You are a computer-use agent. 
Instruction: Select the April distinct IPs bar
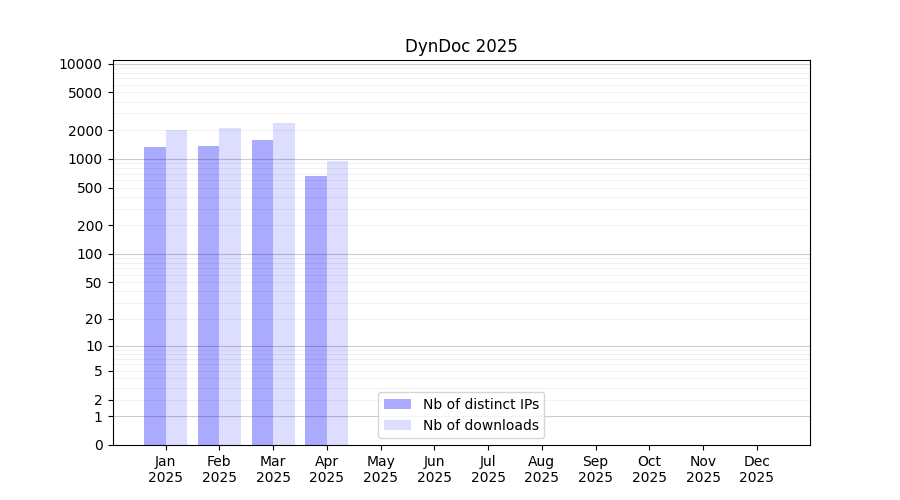coord(316,311)
